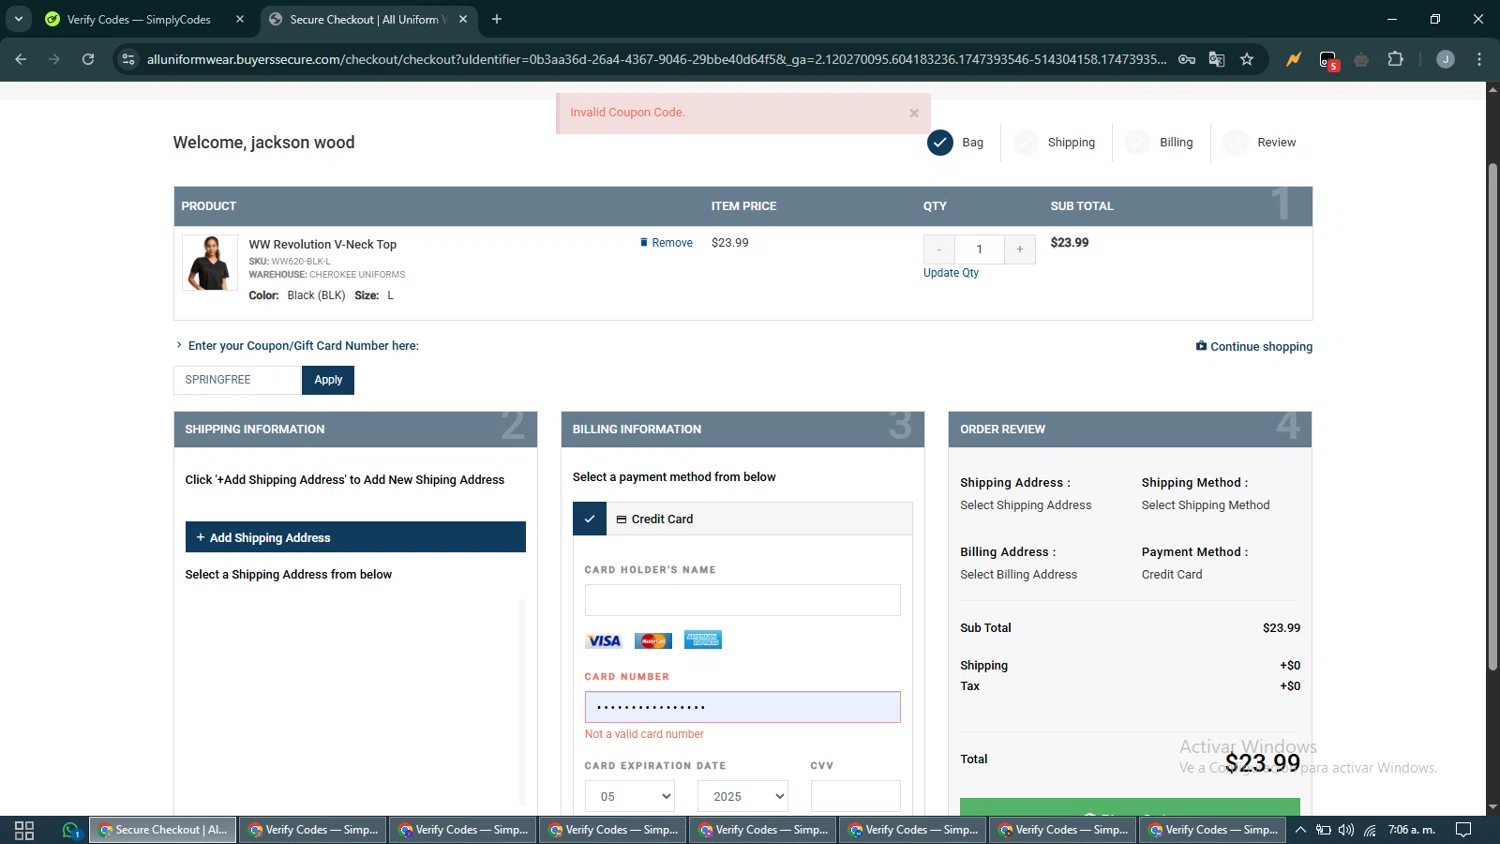Go to the Review checkout step
This screenshot has height=844, width=1500.
coord(1260,143)
